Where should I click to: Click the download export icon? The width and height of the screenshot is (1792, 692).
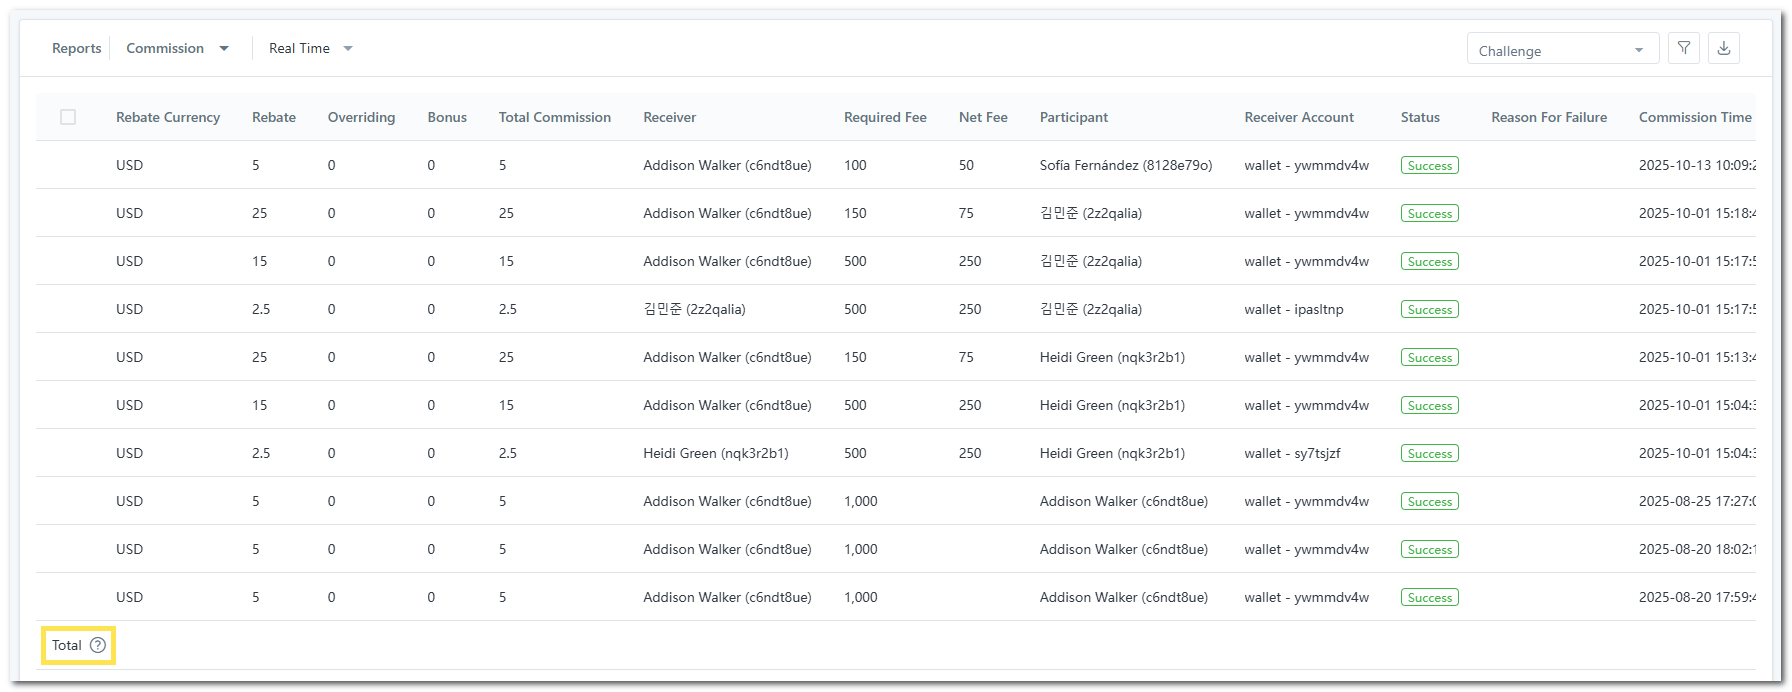pyautogui.click(x=1724, y=48)
